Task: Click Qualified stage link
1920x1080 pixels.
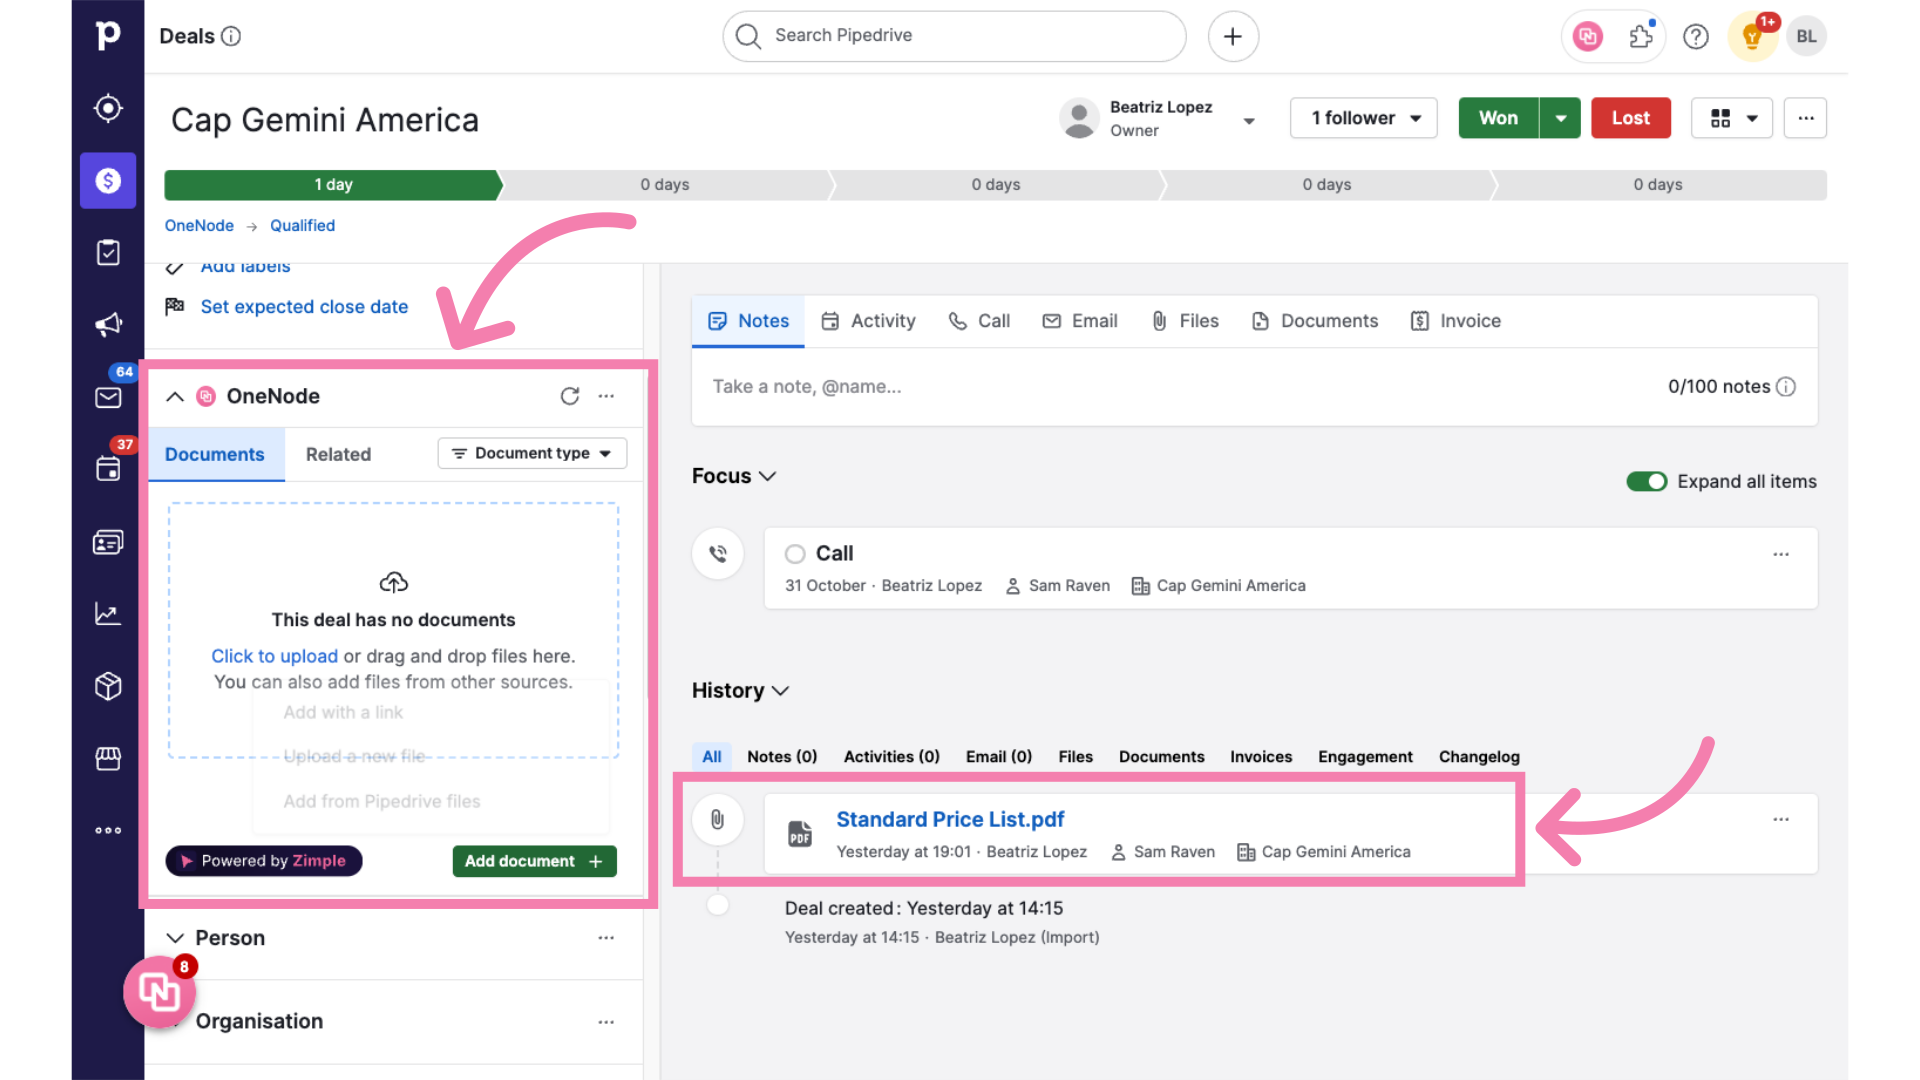Action: (x=302, y=226)
